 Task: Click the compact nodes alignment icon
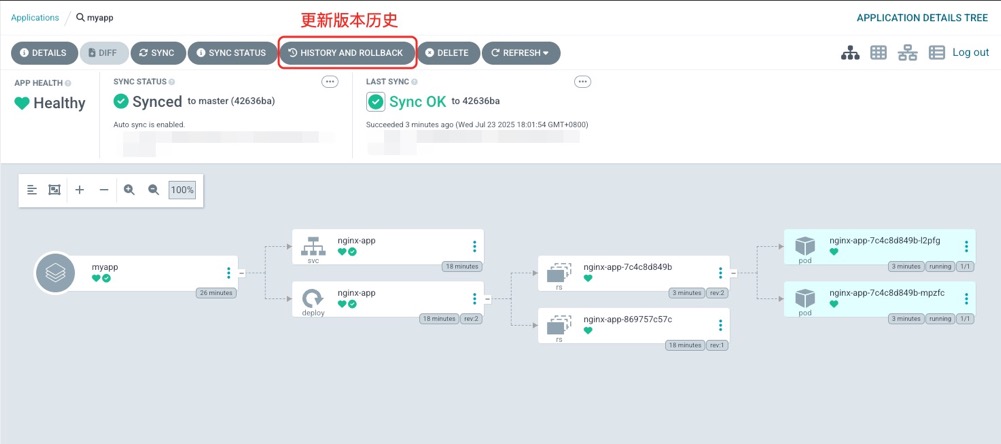pyautogui.click(x=32, y=190)
